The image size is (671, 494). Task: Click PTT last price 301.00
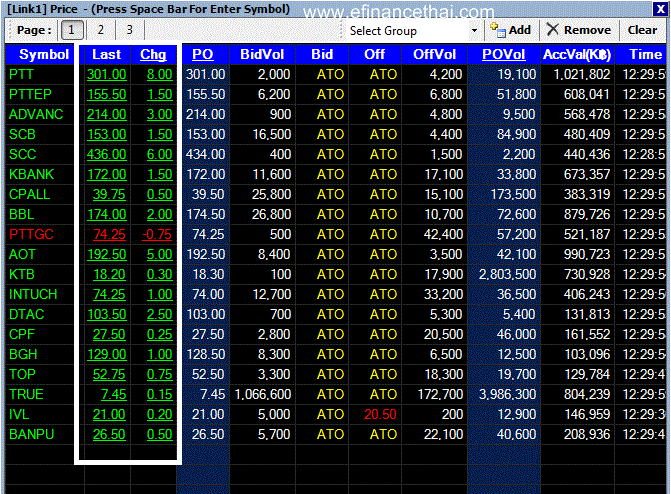tap(107, 74)
